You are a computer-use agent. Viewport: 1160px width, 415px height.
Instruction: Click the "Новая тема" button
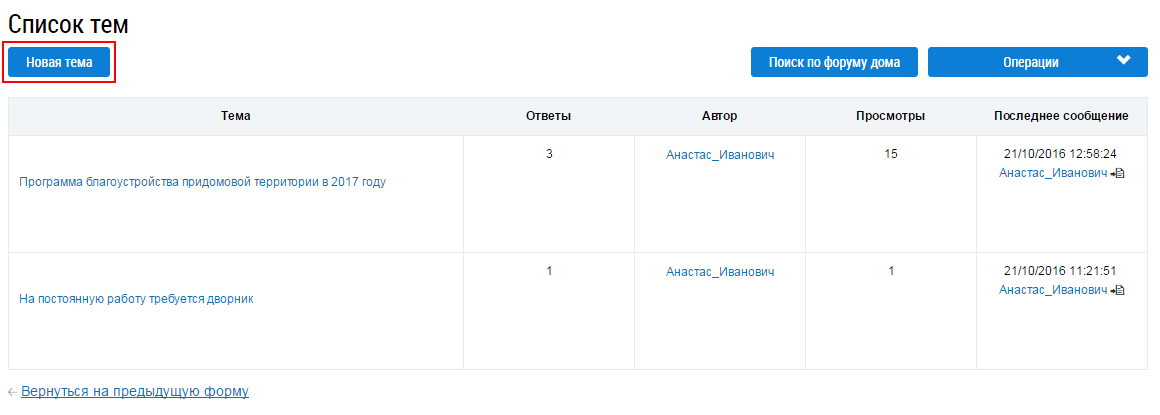click(59, 62)
